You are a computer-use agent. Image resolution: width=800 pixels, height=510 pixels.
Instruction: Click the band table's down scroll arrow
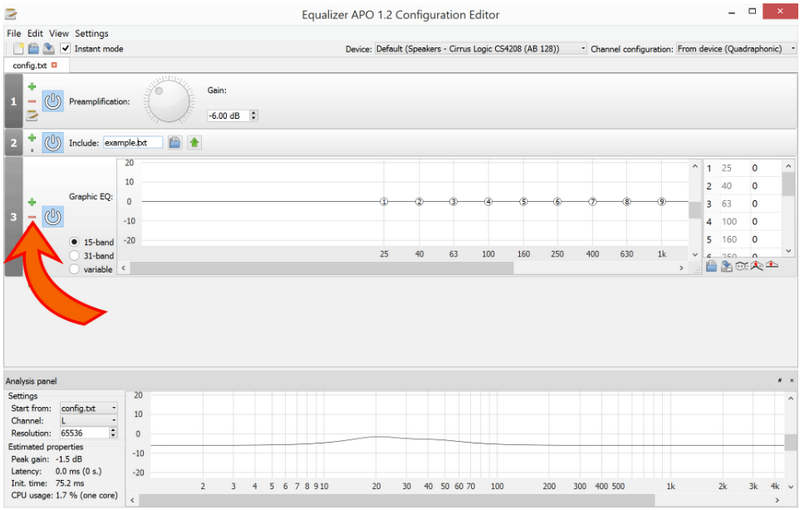point(789,251)
